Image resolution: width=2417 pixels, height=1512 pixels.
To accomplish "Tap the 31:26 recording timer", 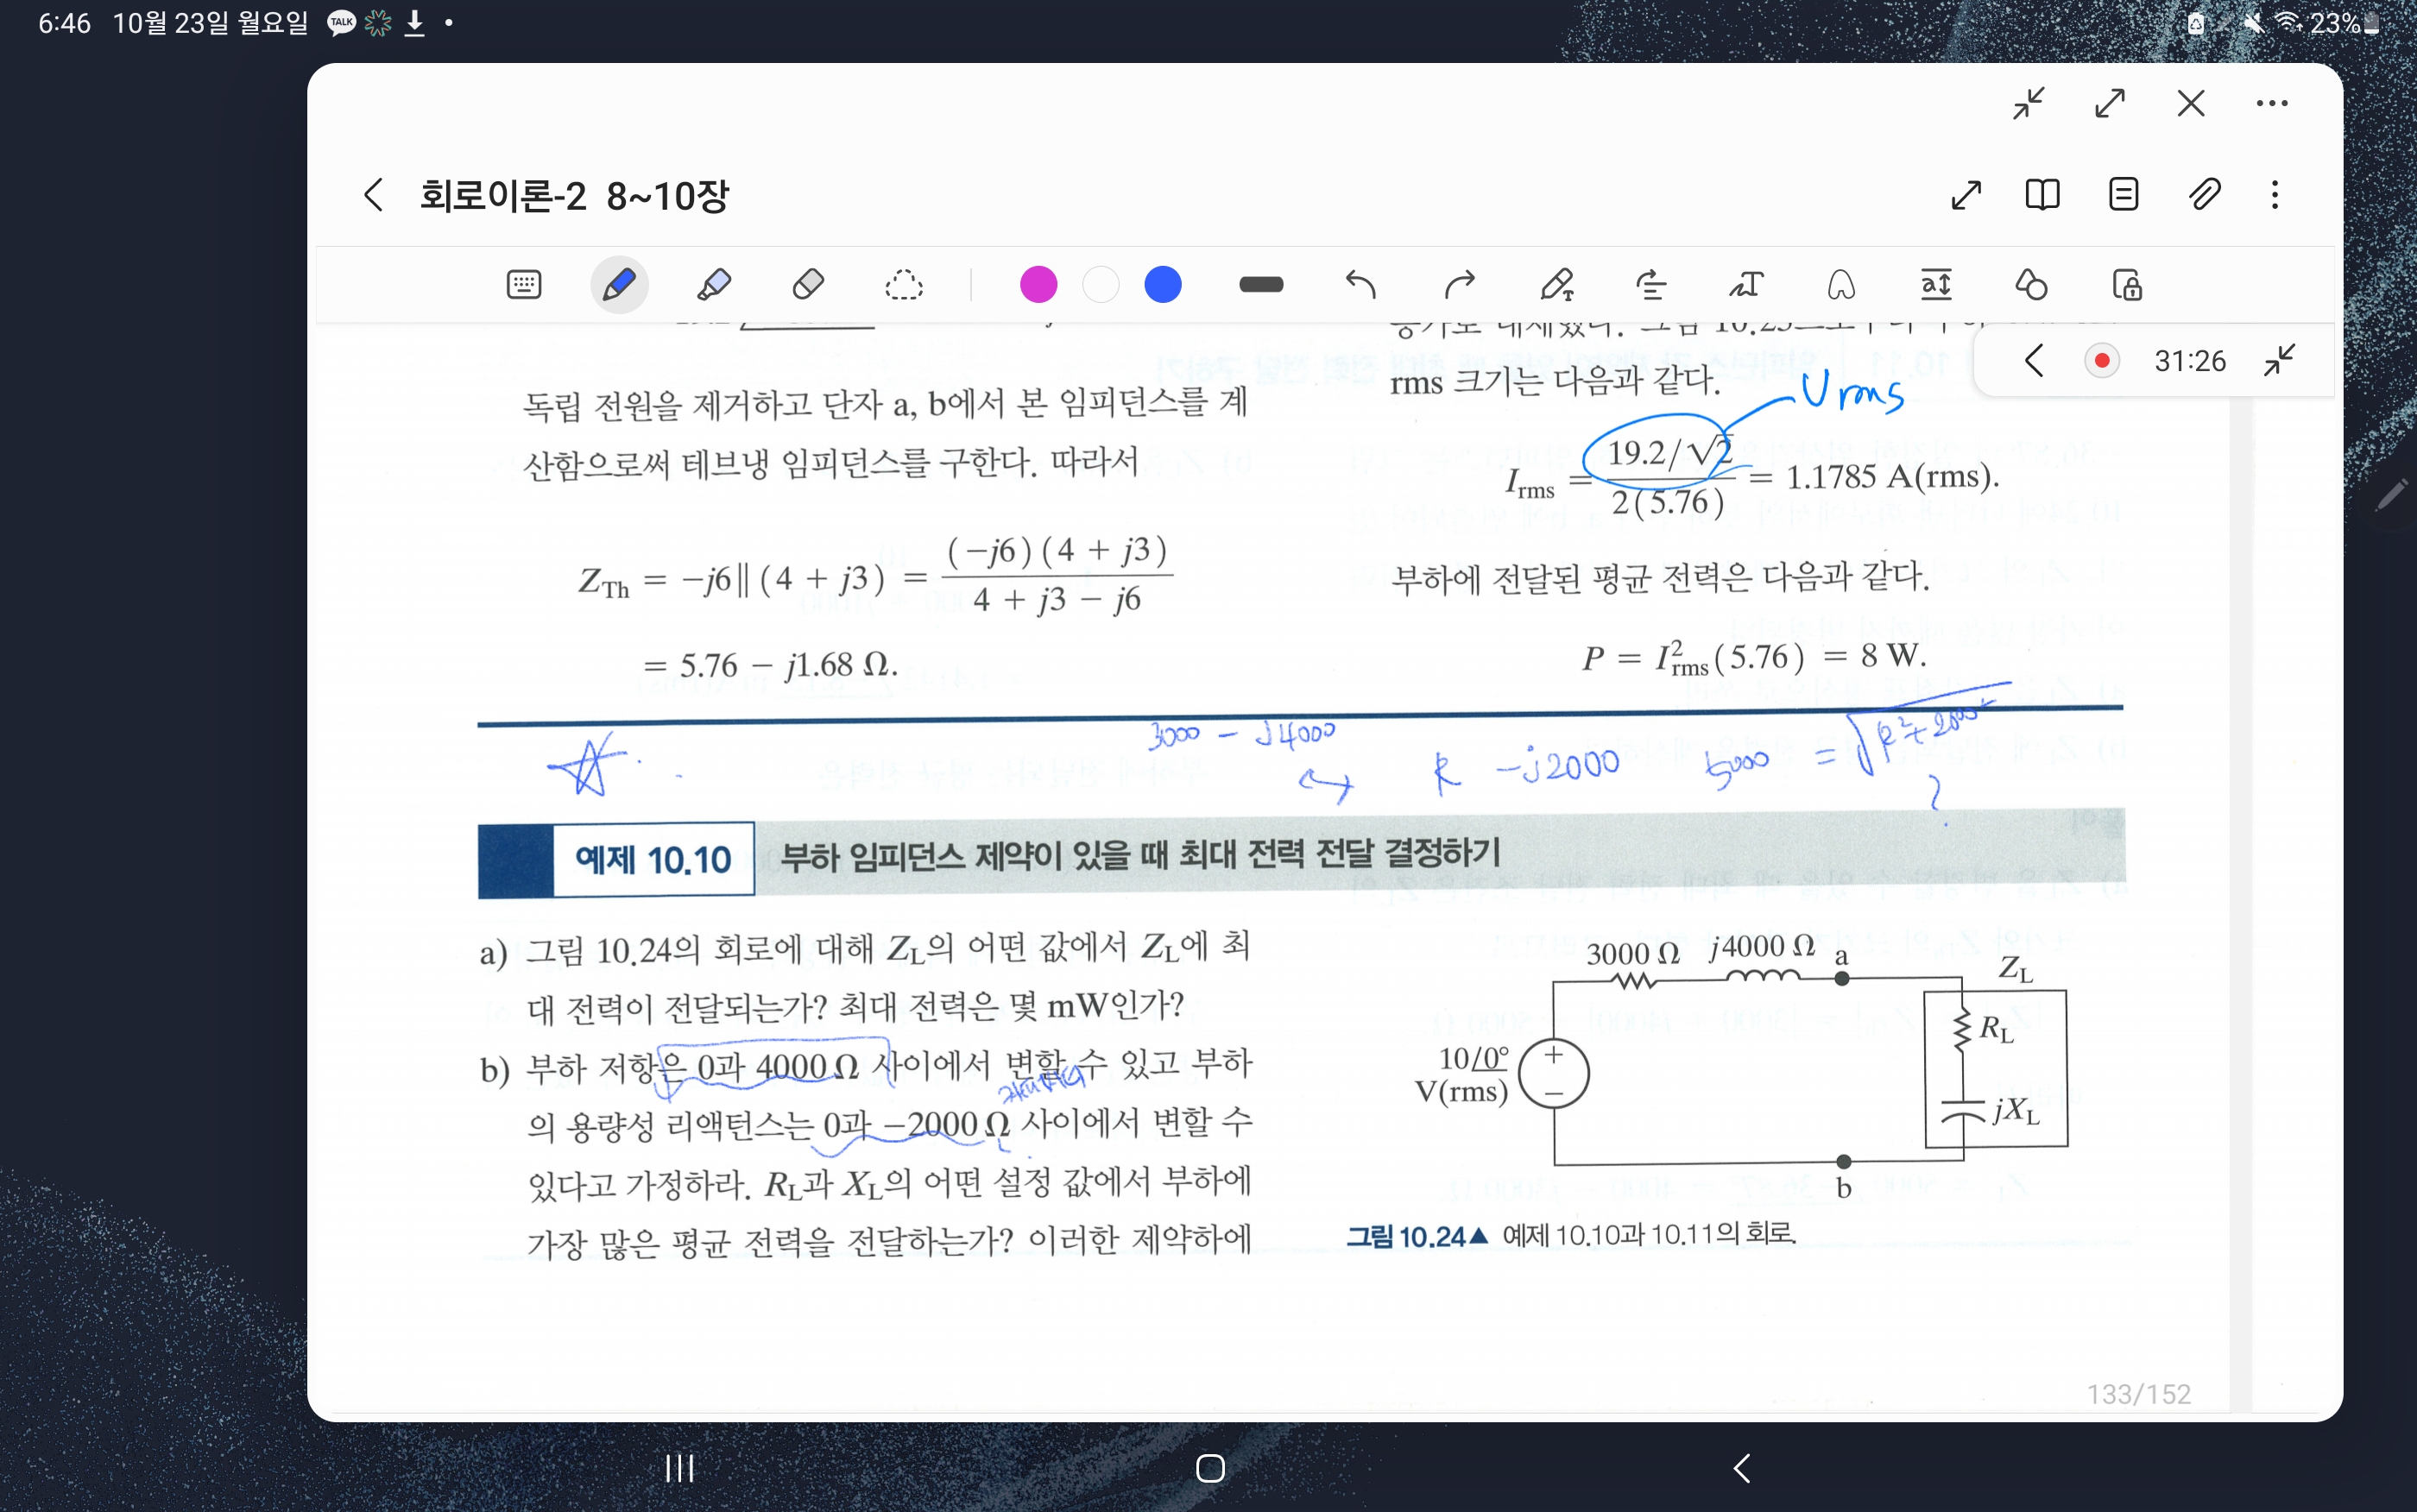I will click(x=2190, y=361).
